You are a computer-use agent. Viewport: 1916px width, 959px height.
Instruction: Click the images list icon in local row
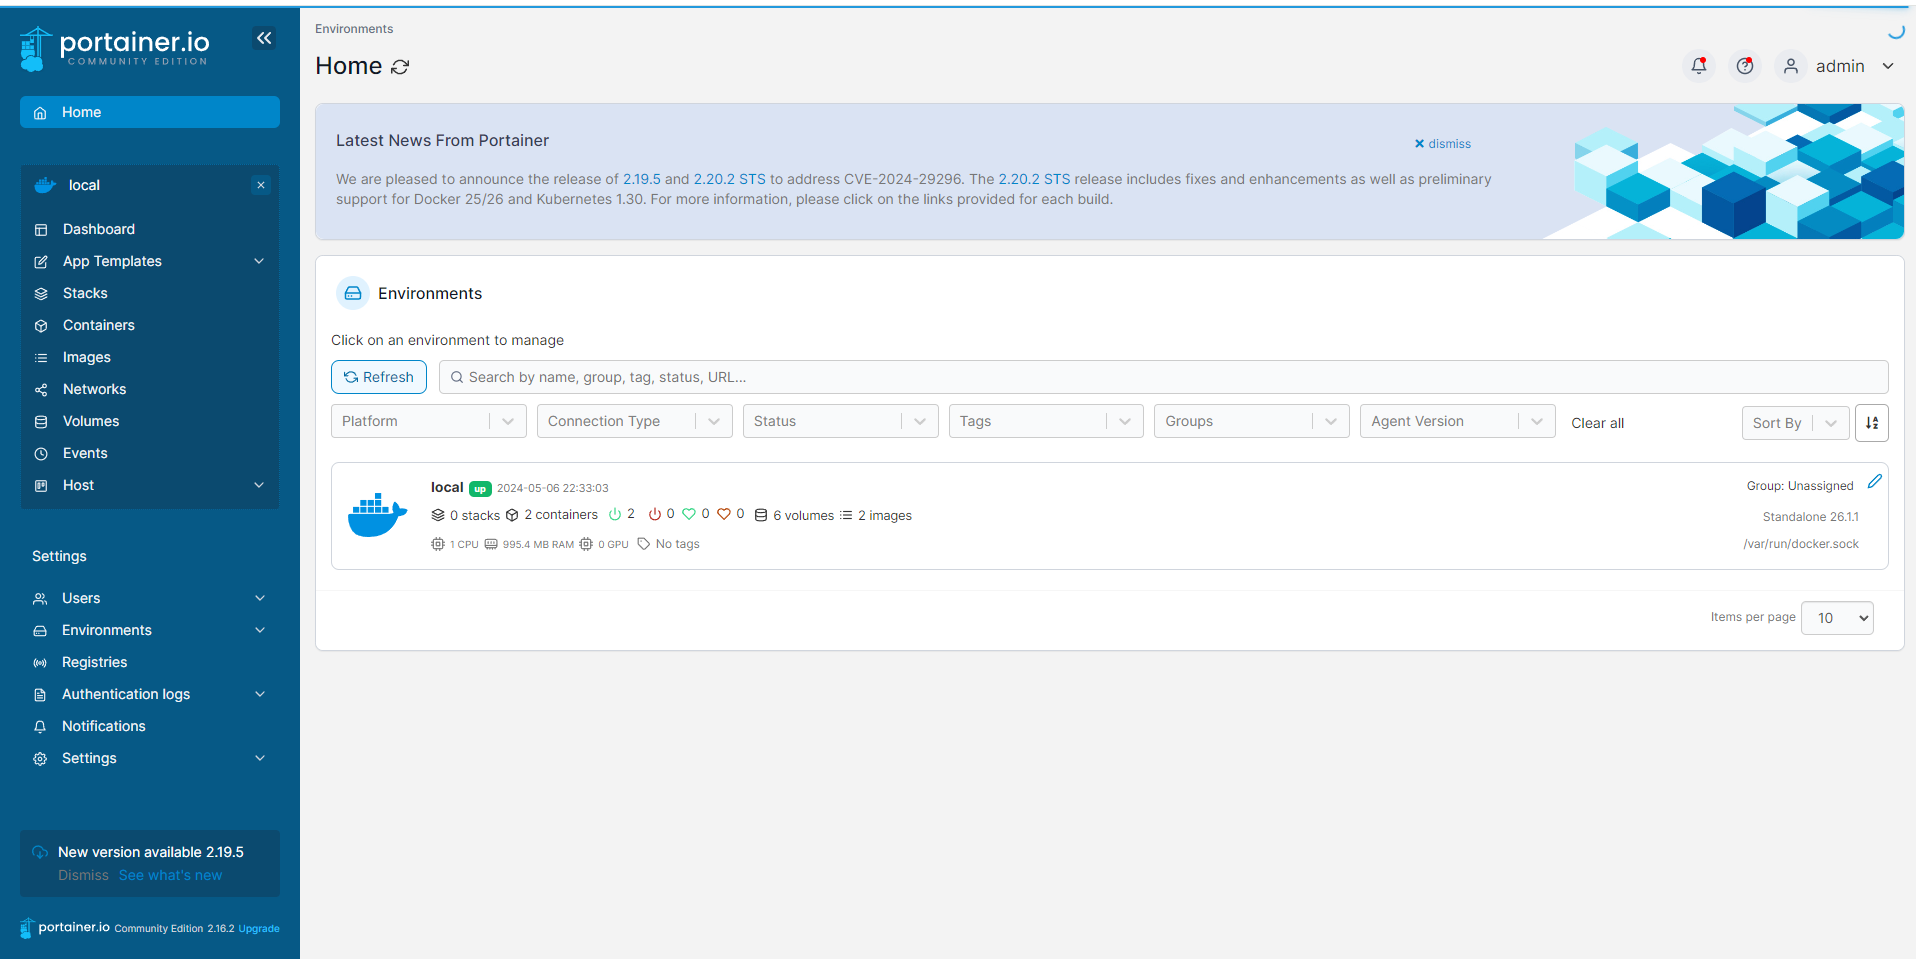pos(846,515)
